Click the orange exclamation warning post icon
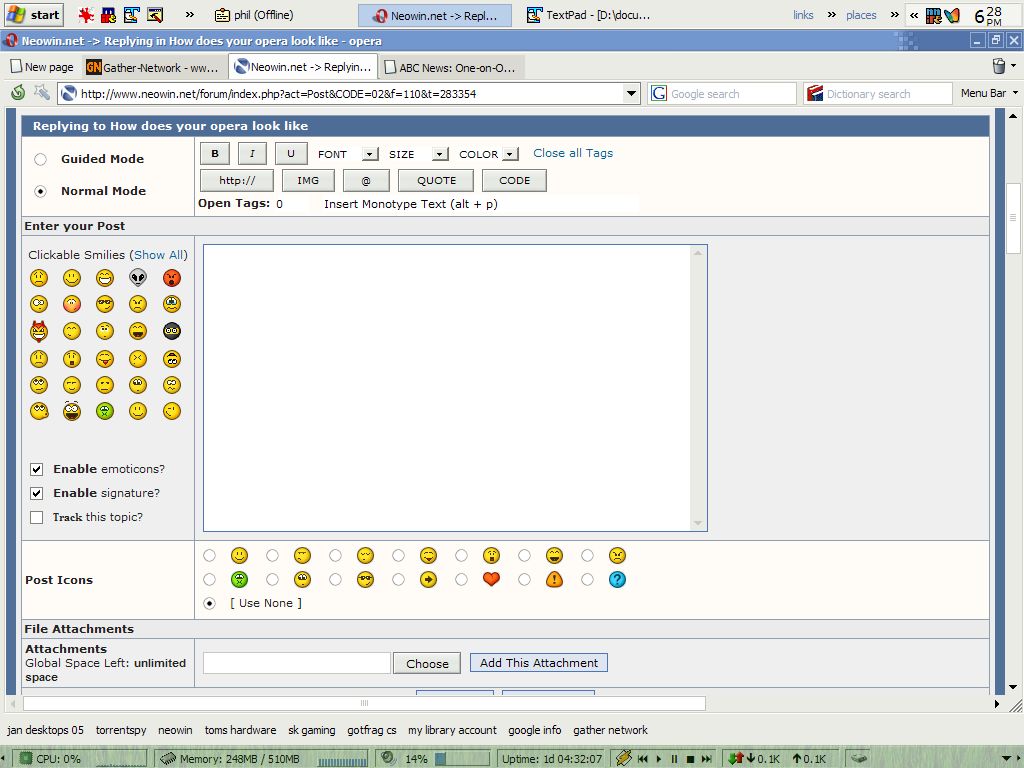This screenshot has width=1024, height=768. [554, 579]
